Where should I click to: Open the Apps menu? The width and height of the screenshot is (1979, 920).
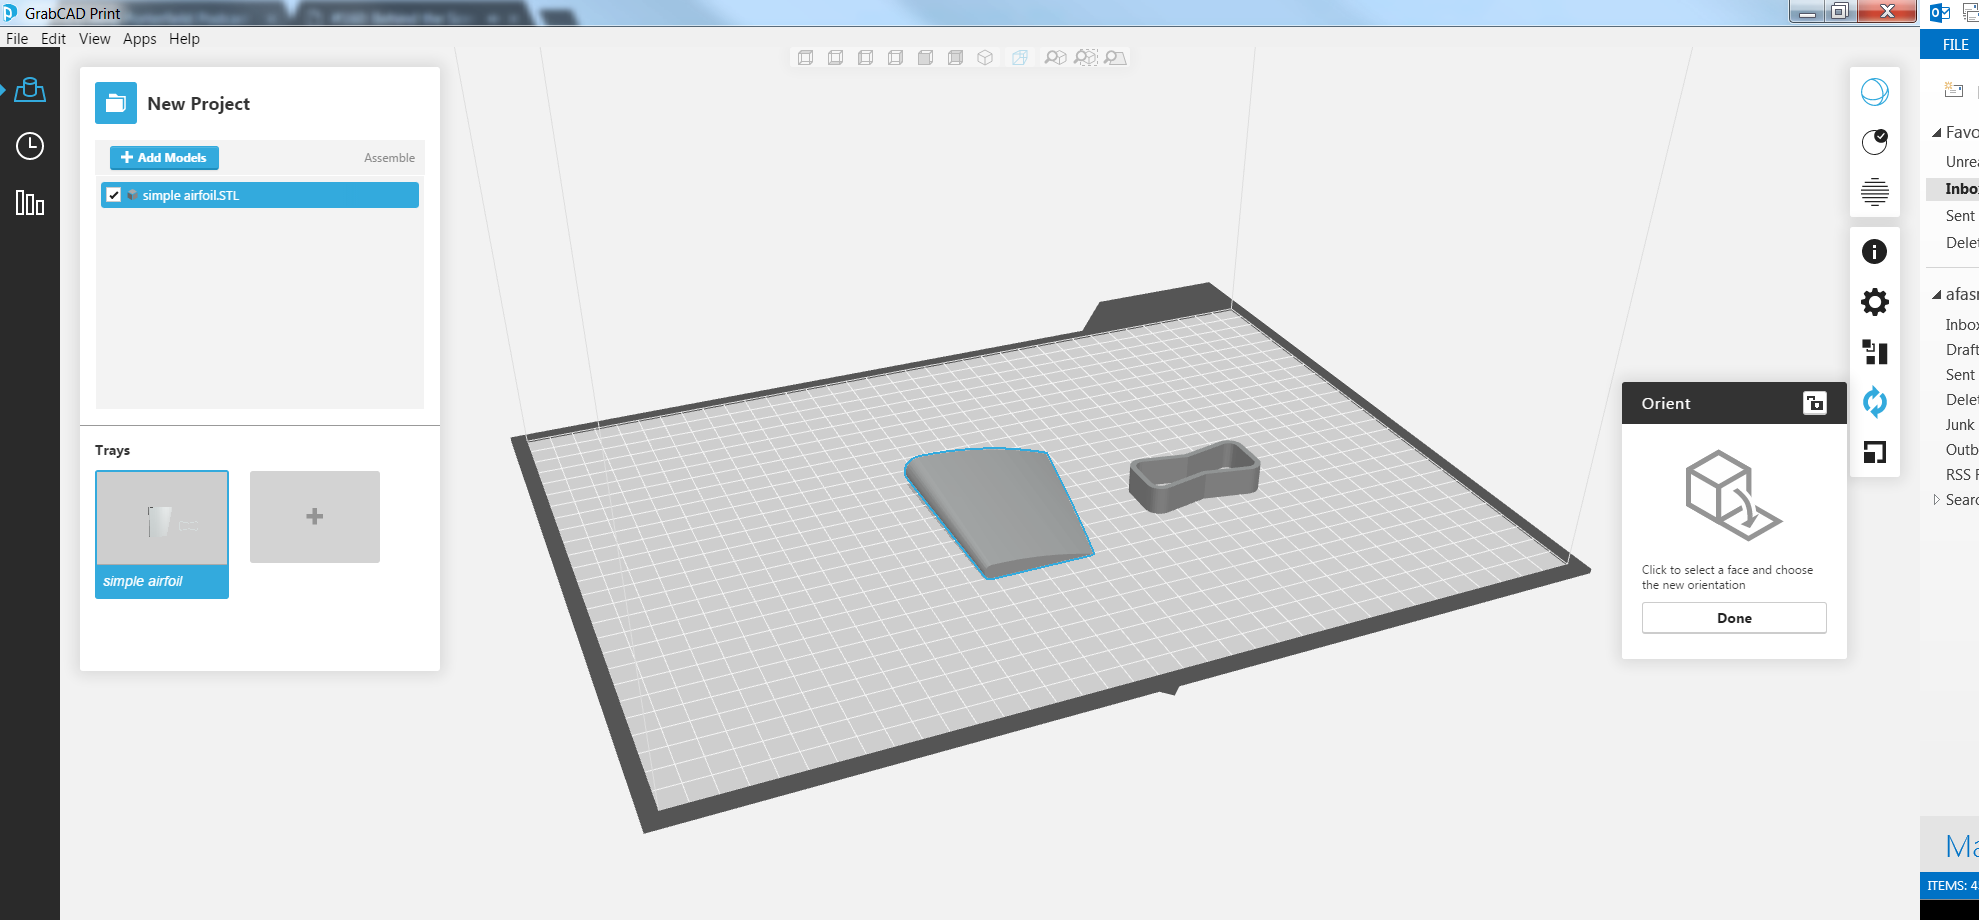[x=139, y=38]
